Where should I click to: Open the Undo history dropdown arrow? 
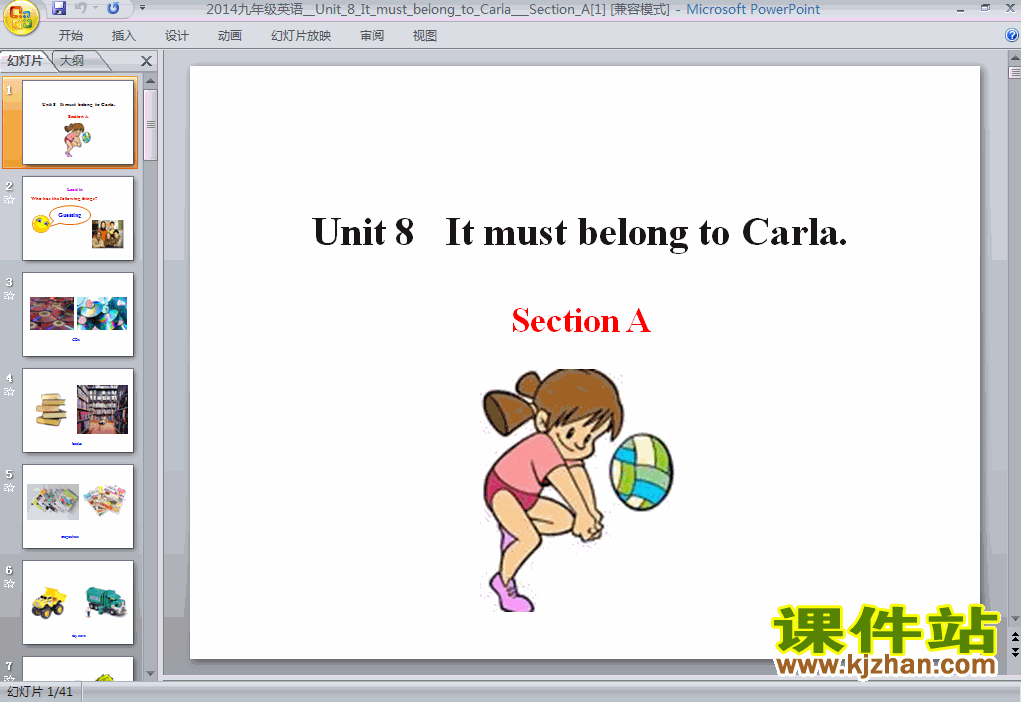(x=95, y=8)
